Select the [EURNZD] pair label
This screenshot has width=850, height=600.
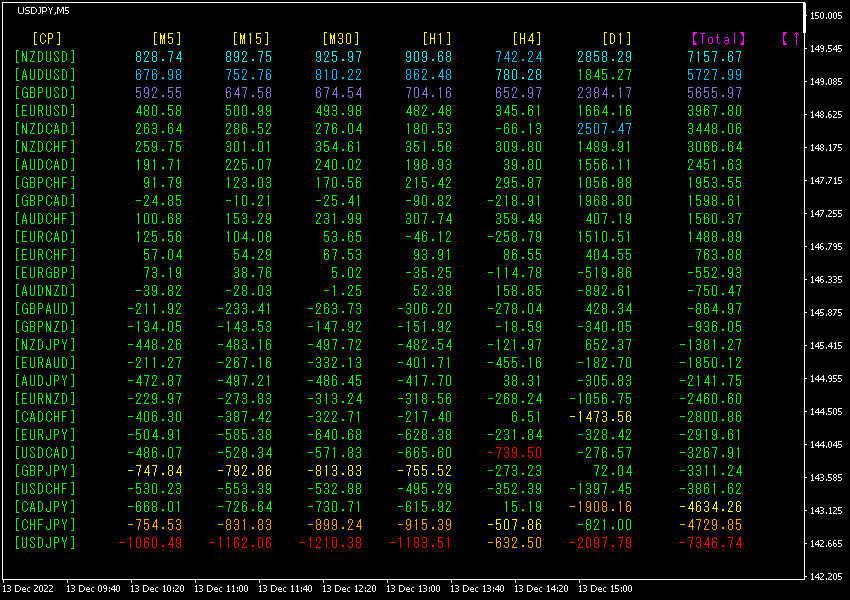coord(45,399)
